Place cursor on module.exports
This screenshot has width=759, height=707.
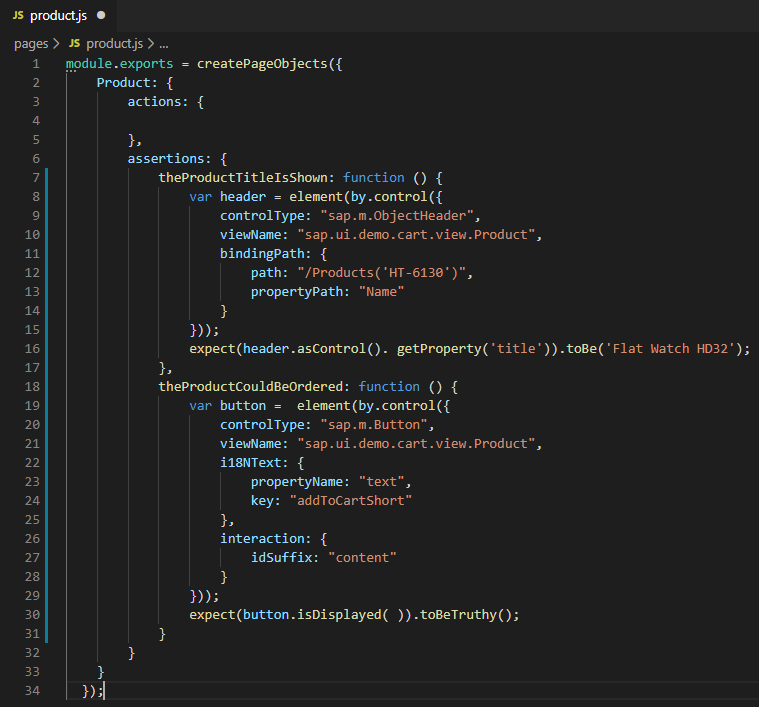pyautogui.click(x=119, y=64)
